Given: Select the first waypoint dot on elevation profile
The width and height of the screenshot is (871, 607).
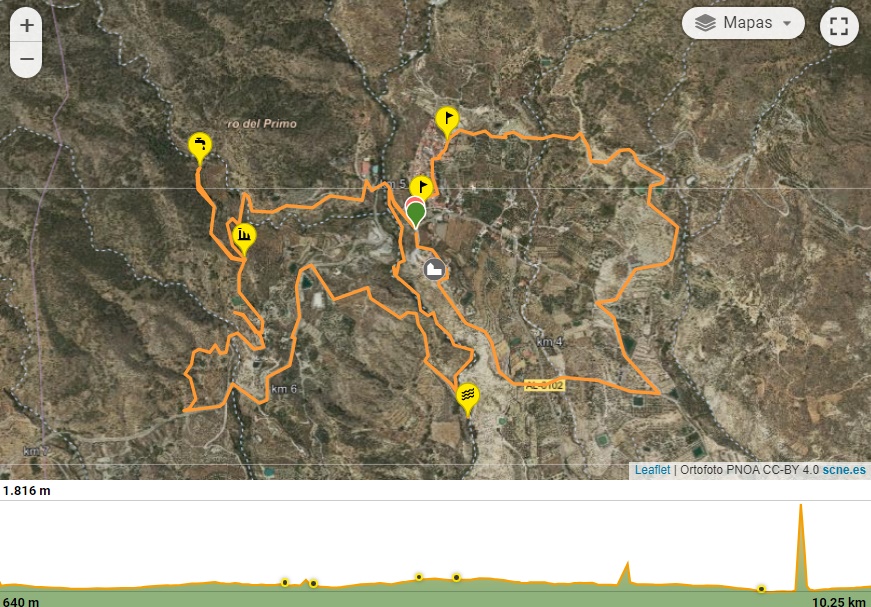Looking at the screenshot, I should (284, 583).
